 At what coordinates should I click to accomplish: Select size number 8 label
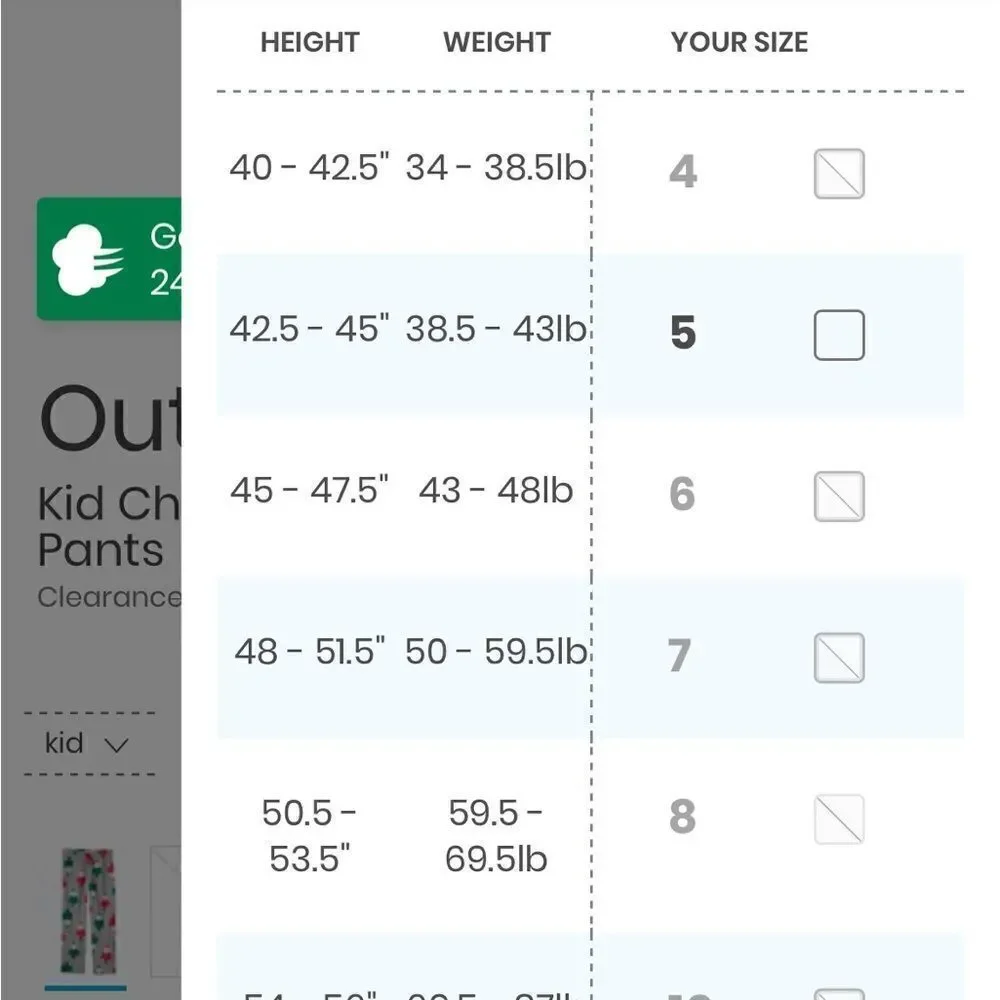pos(682,816)
